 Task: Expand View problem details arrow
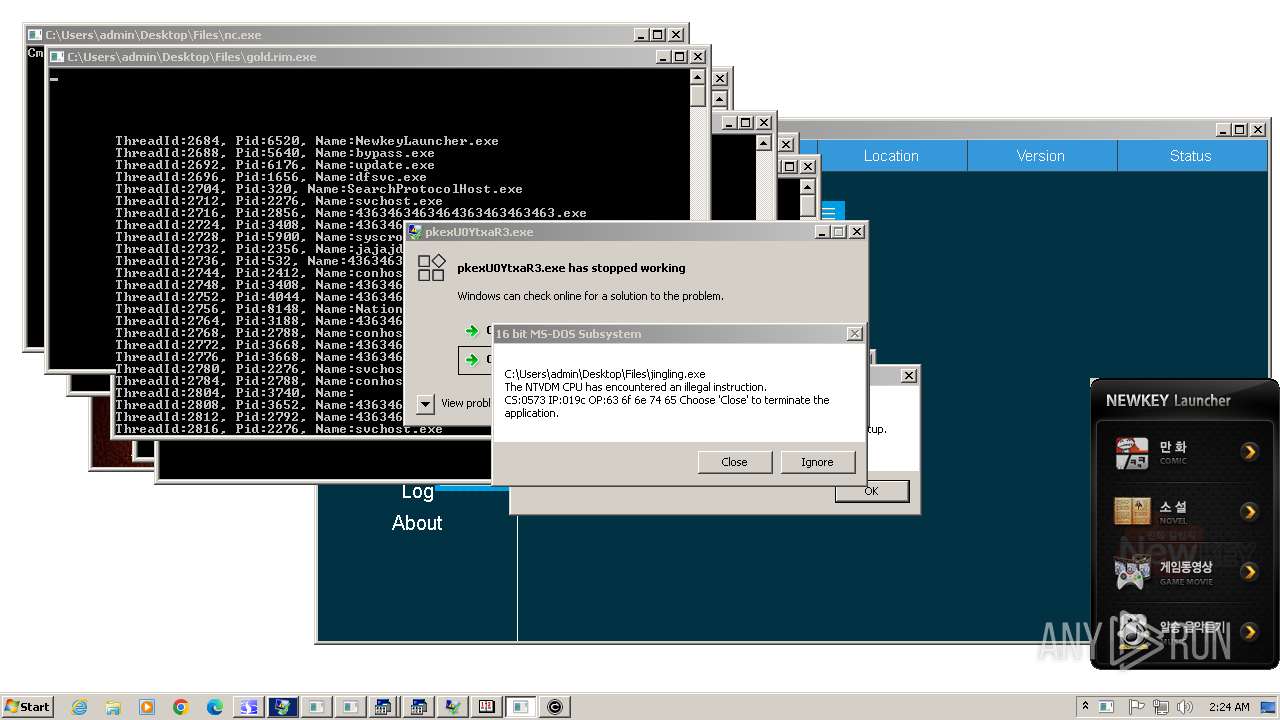[x=425, y=403]
